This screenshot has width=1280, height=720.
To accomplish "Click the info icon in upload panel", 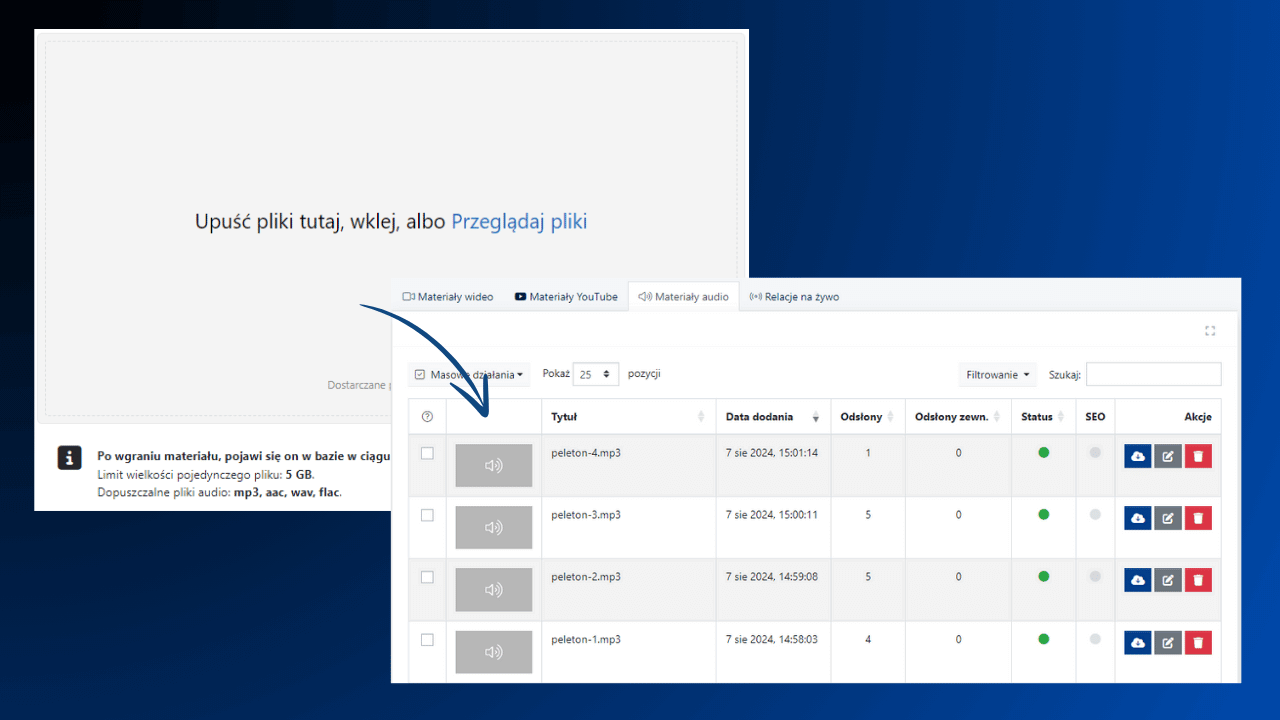I will click(69, 457).
